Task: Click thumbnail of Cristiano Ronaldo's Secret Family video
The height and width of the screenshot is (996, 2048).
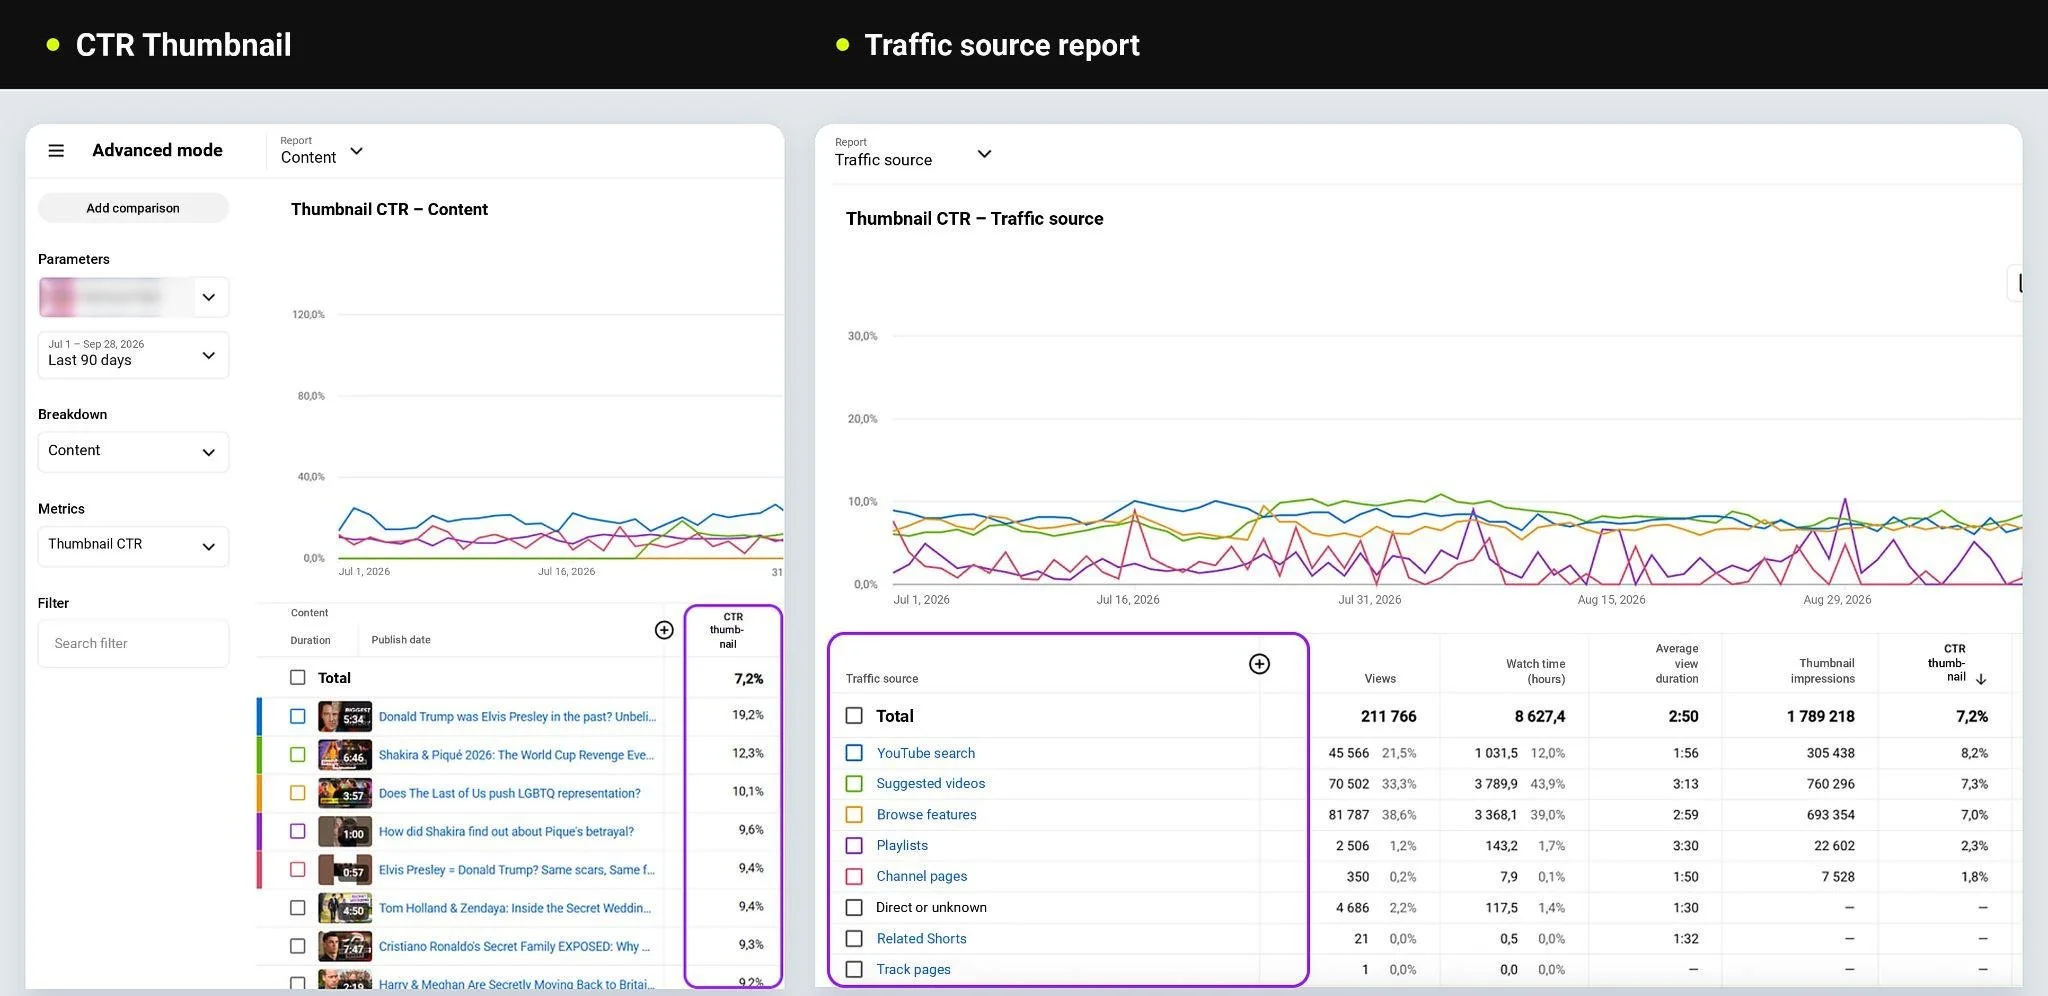Action: coord(345,946)
